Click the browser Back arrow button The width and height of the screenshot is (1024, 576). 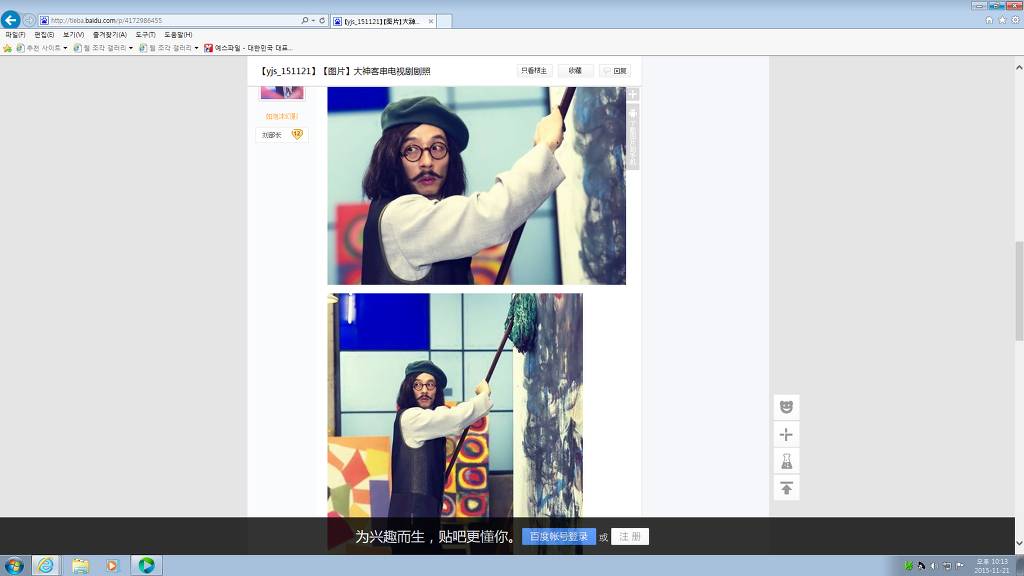[11, 20]
